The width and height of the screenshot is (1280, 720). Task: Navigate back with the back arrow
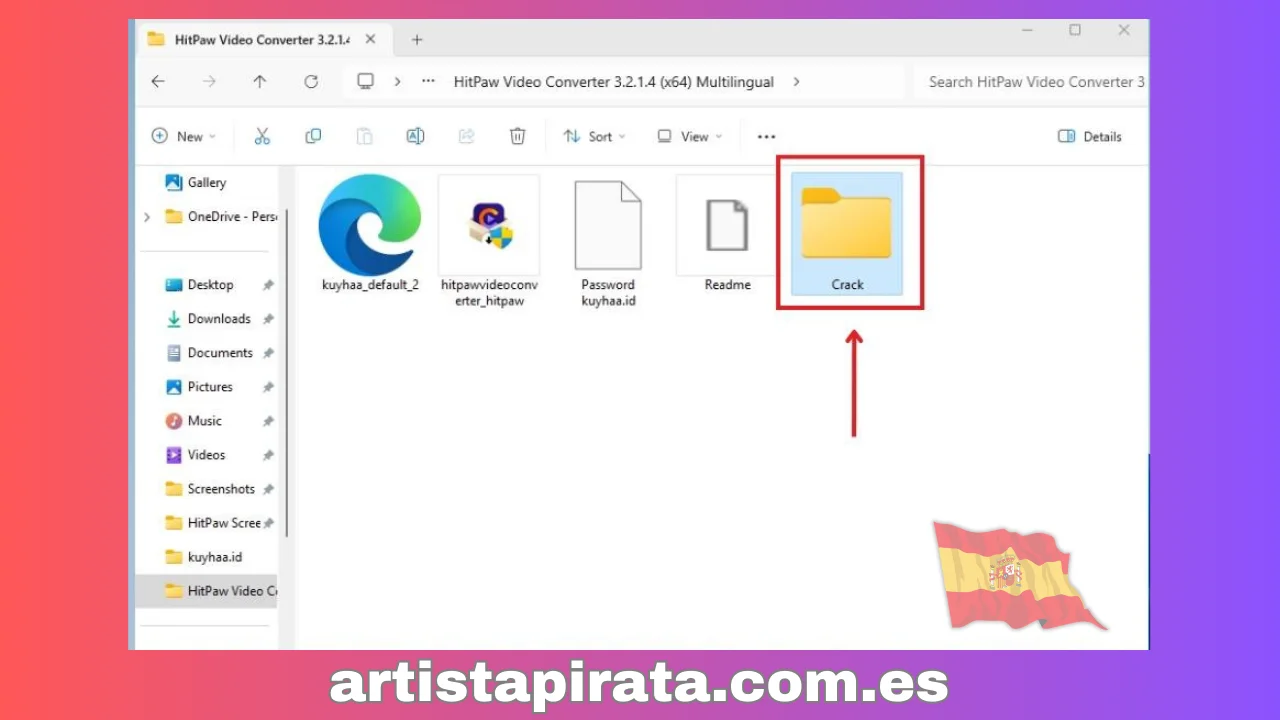coord(157,81)
